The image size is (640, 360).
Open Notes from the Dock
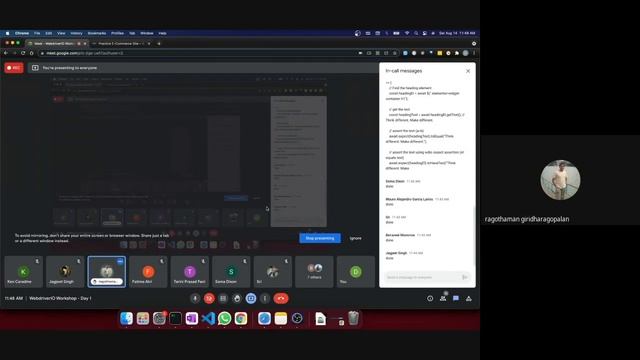tap(280, 318)
